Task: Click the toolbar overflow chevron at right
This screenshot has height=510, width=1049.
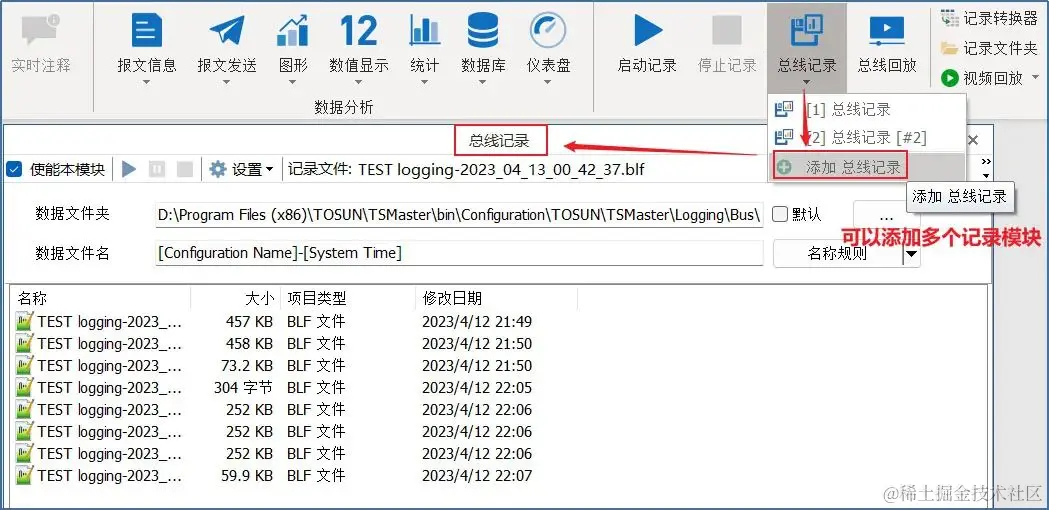Action: pyautogui.click(x=985, y=163)
